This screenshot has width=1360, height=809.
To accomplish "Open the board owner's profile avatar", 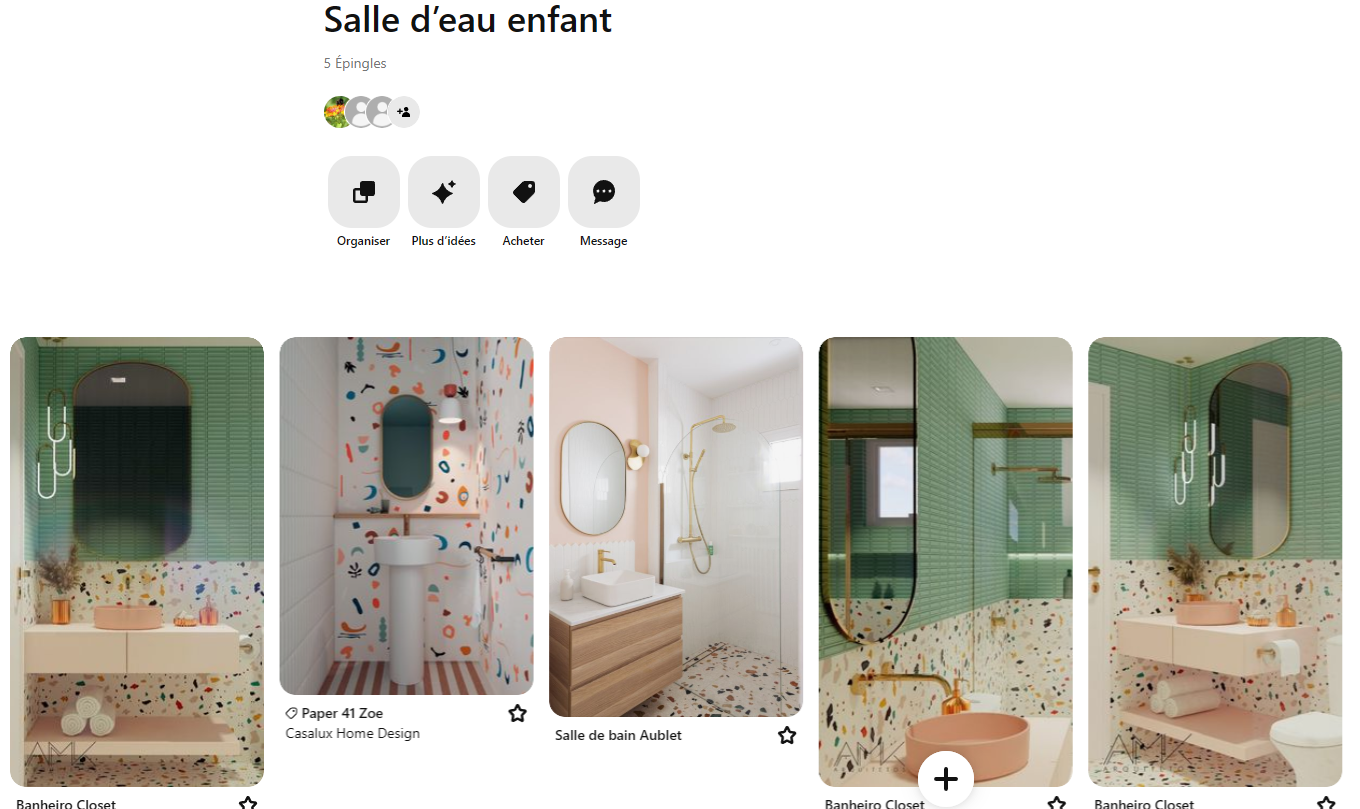I will [337, 112].
